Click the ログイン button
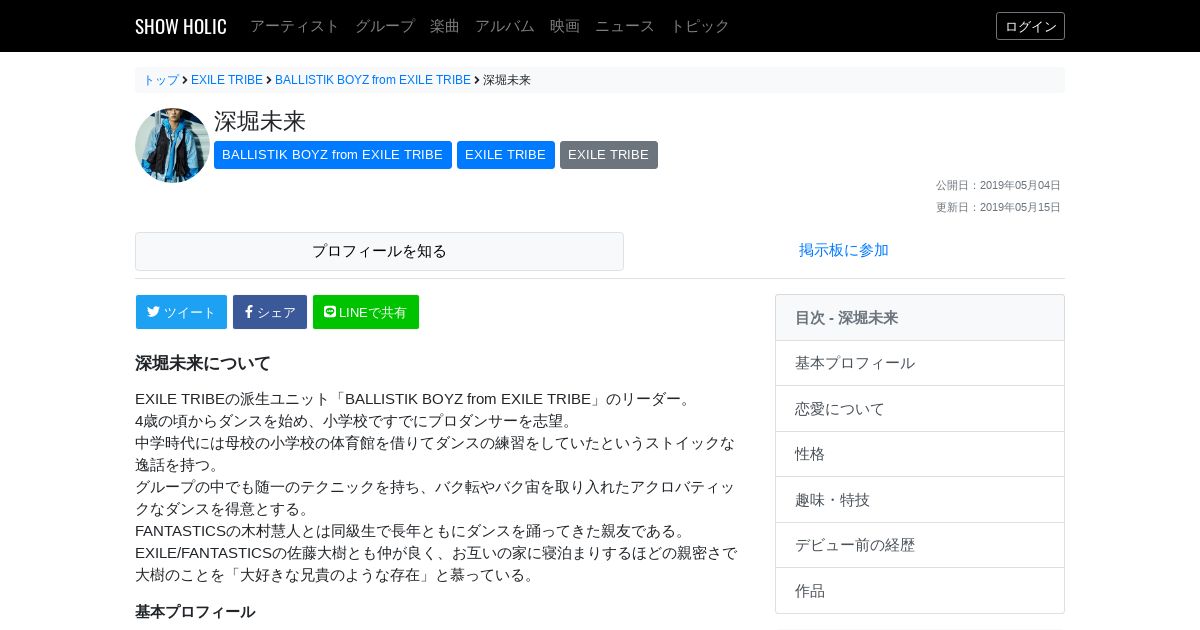 1030,26
